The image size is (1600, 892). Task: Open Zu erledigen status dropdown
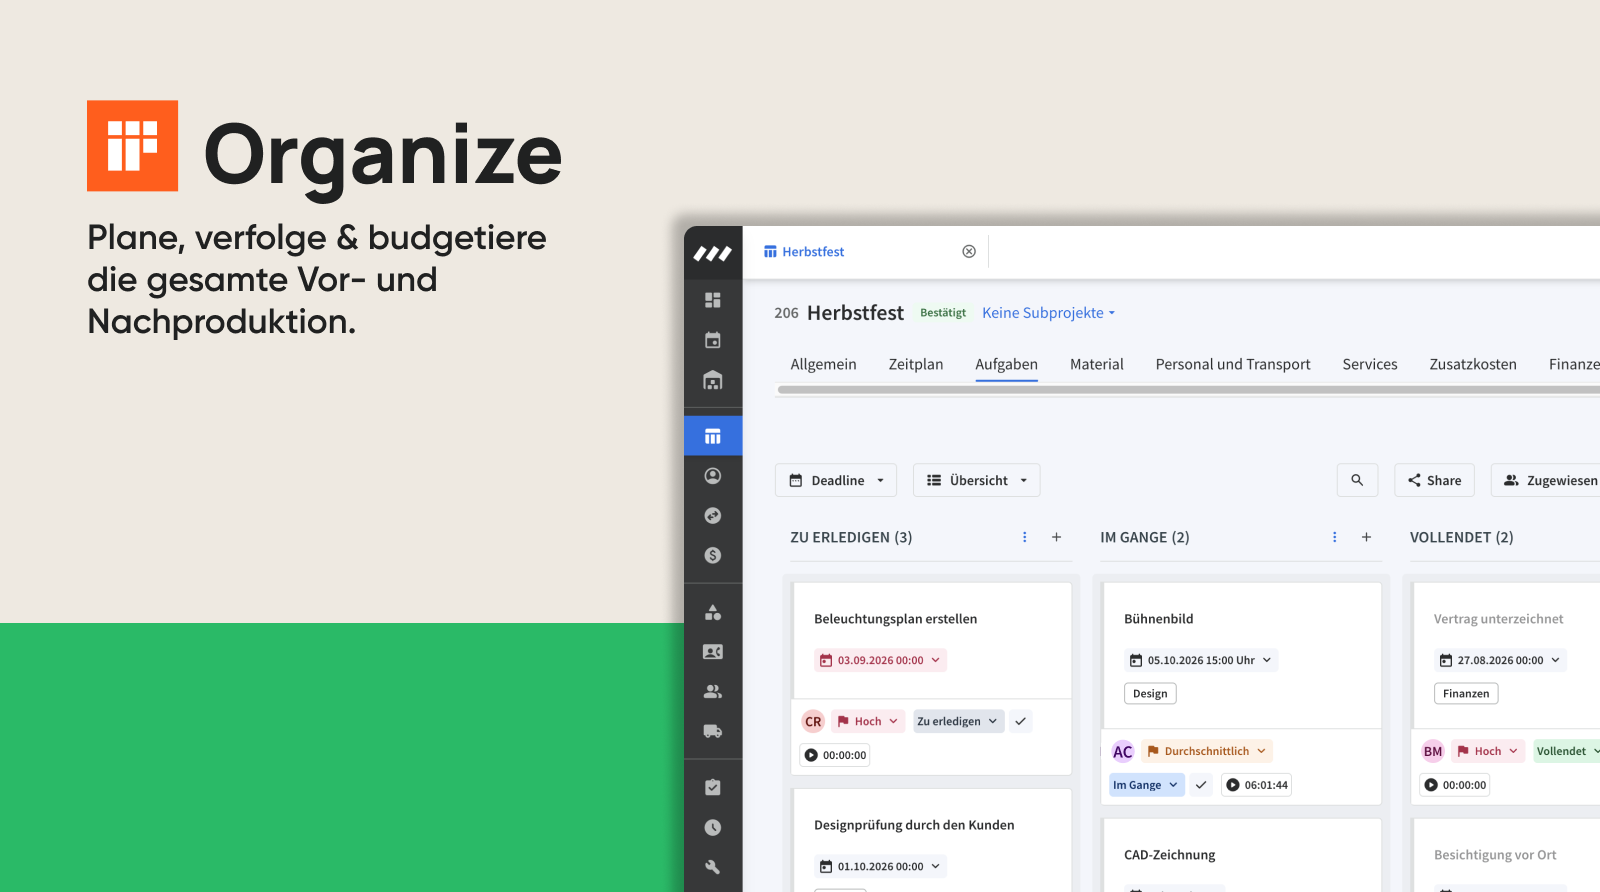point(958,721)
